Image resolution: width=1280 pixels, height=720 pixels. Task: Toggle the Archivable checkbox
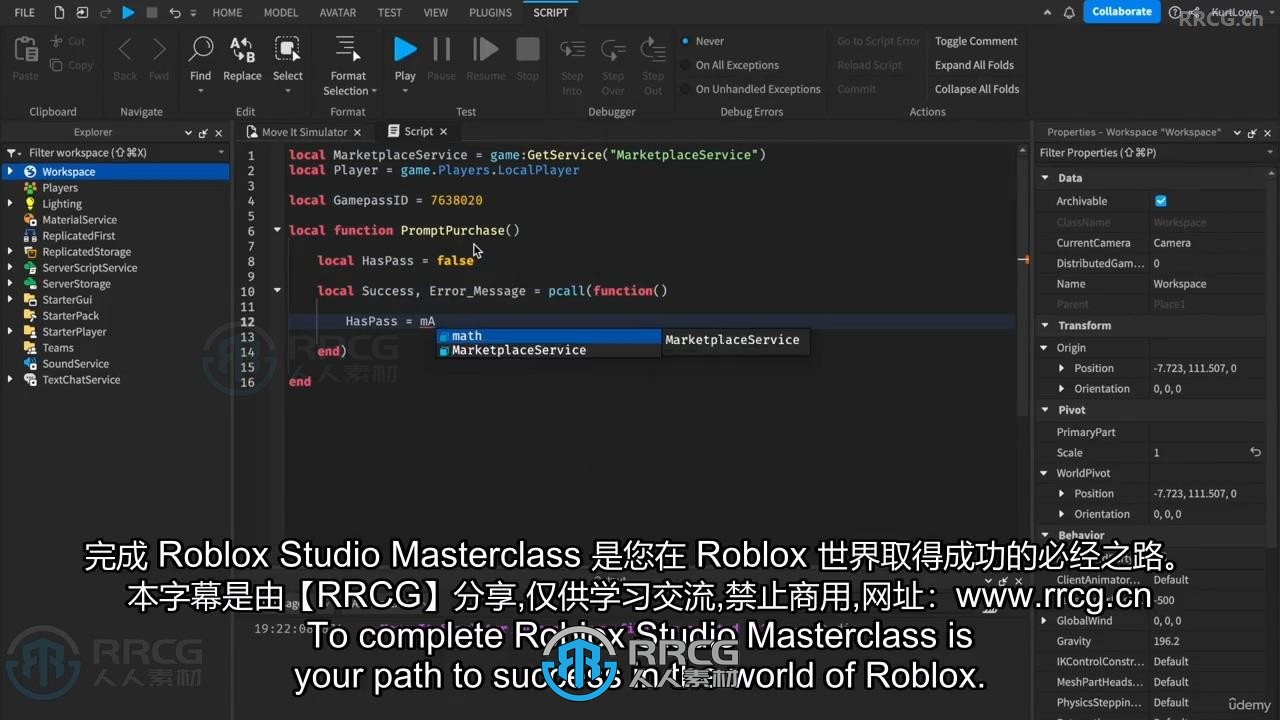(x=1161, y=201)
